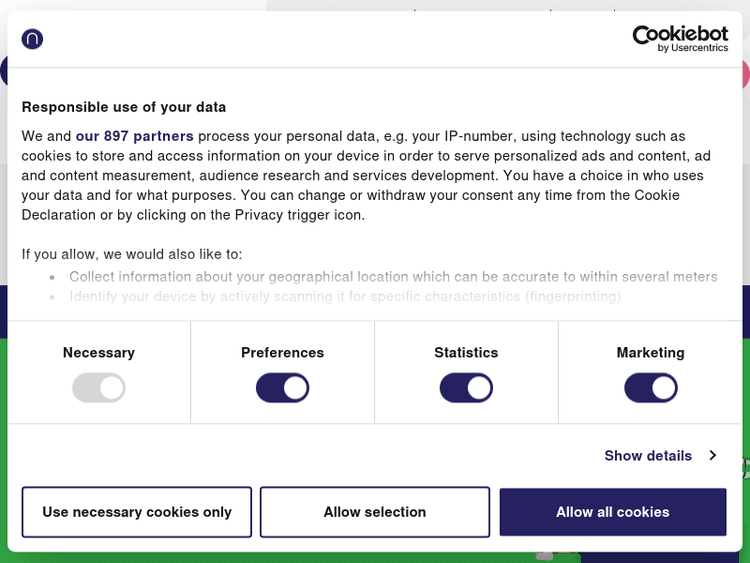This screenshot has width=750, height=563.
Task: Toggle the Necessary cookies switch
Action: tap(99, 388)
